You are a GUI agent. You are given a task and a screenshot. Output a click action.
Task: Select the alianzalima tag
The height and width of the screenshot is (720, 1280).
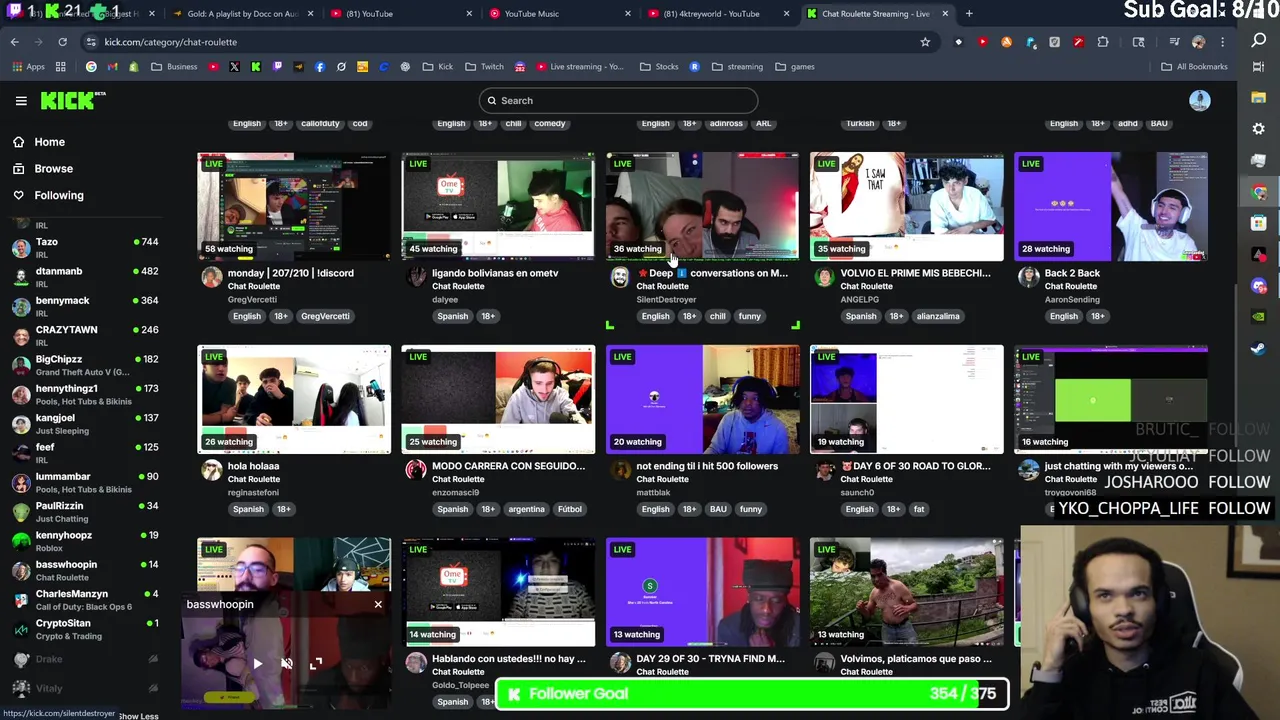(x=938, y=316)
